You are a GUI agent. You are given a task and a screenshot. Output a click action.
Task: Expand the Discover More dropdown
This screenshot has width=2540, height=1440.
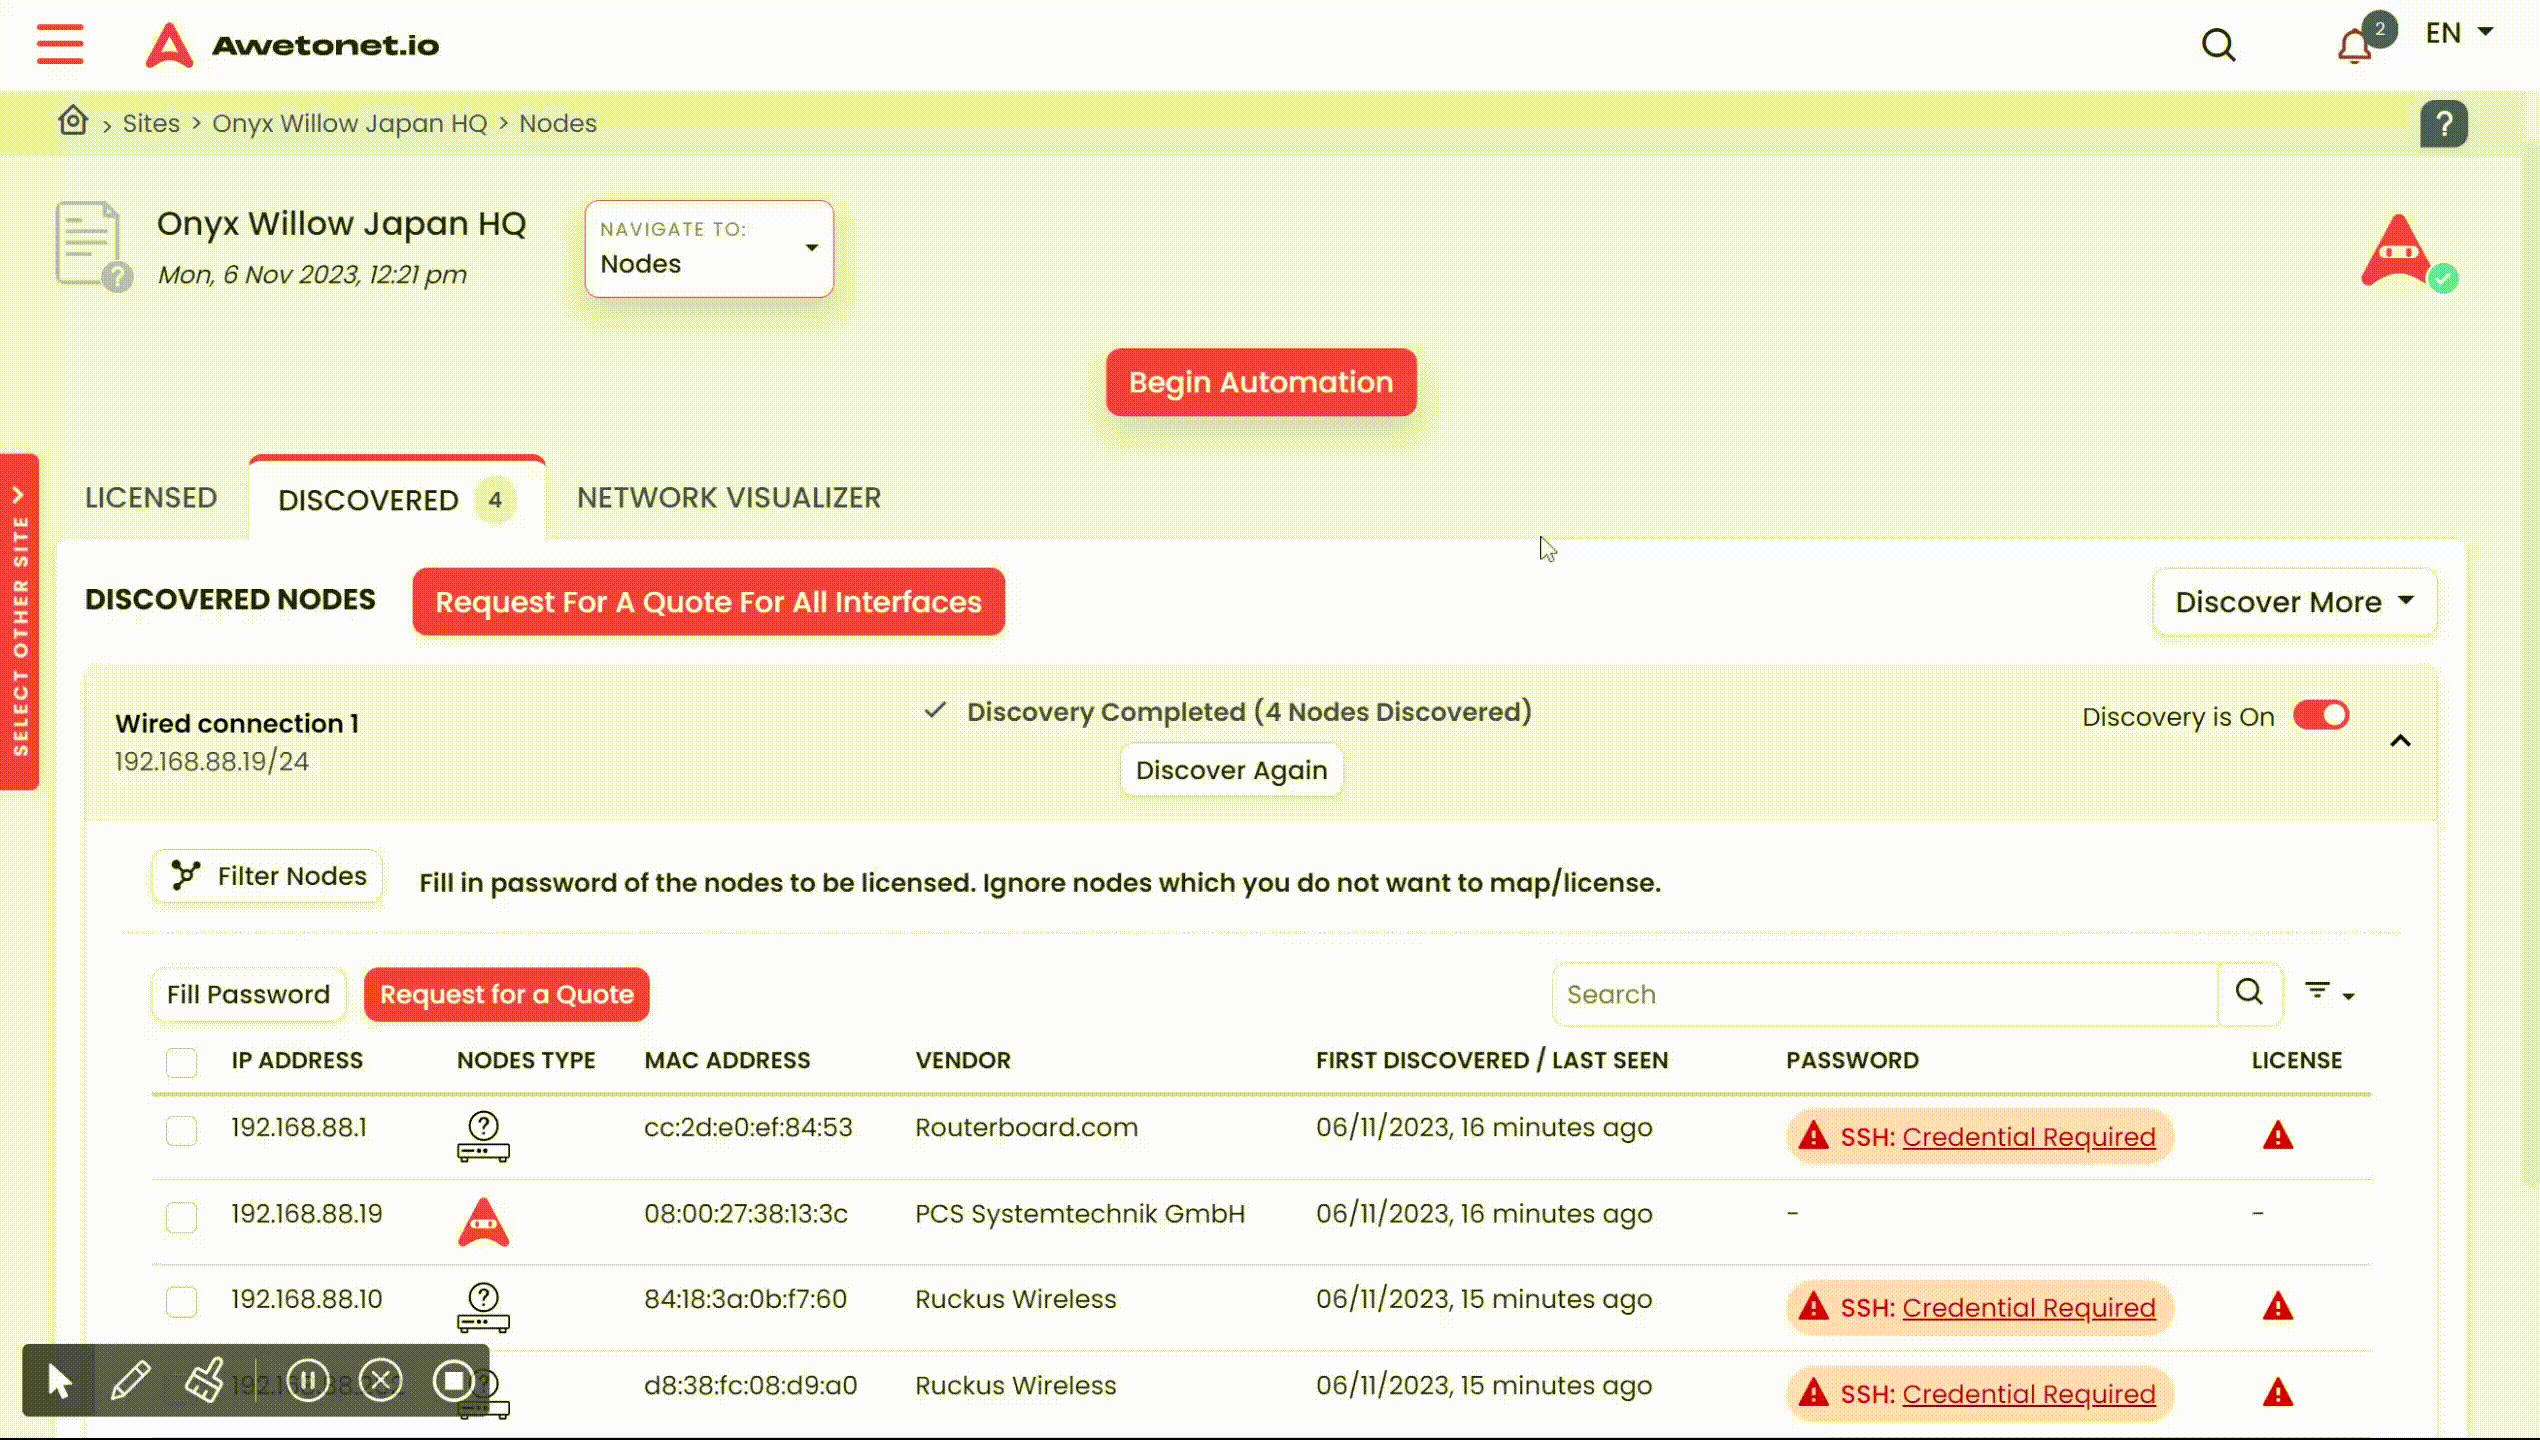(2292, 600)
